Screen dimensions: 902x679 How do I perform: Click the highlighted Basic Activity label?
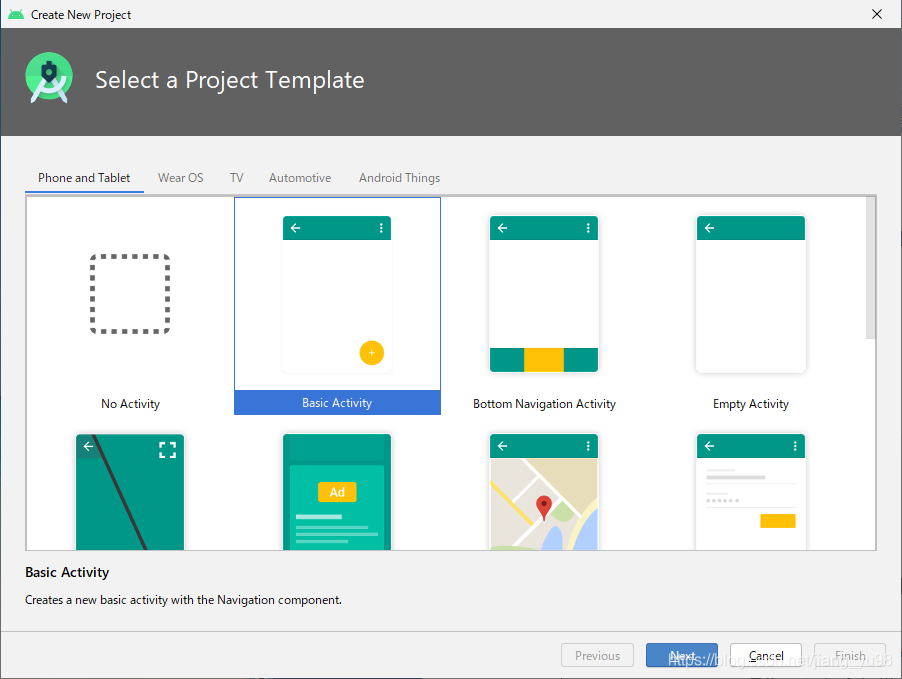[x=337, y=403]
